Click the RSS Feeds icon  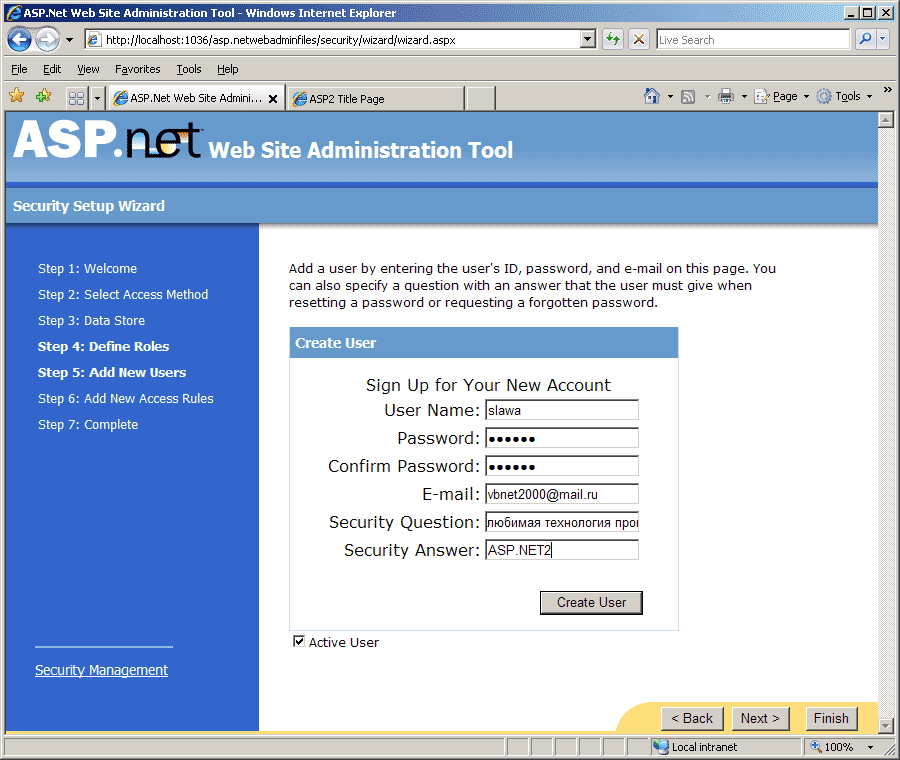coord(688,96)
